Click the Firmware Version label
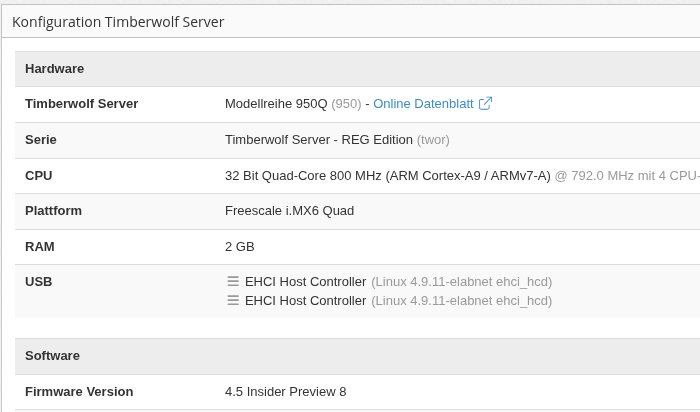Screen dimensions: 700x412 coord(79,391)
